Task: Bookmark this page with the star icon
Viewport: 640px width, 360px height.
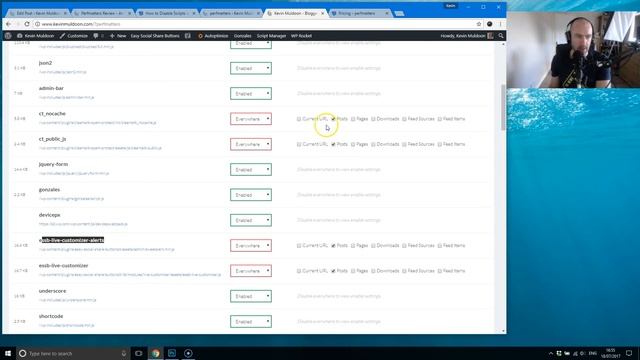Action: click(x=479, y=24)
